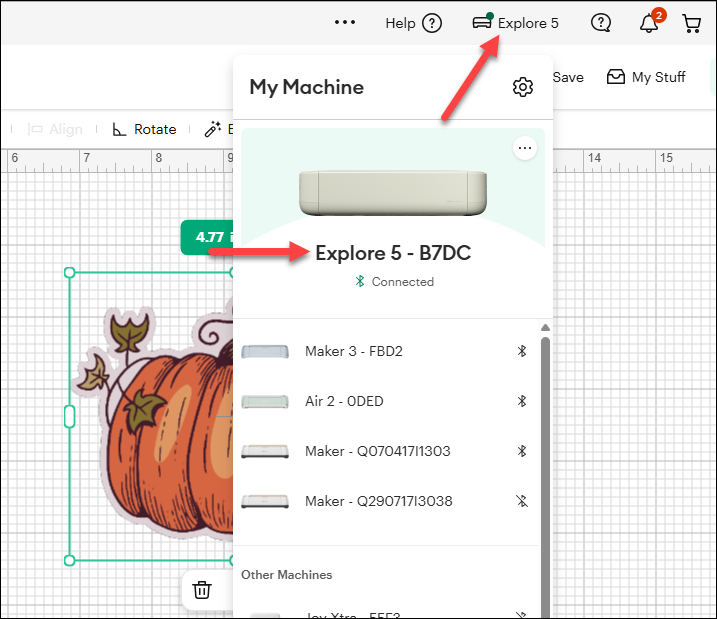Click the Bluetooth icon for Maker - Q070417I1303
The image size is (717, 619).
522,451
